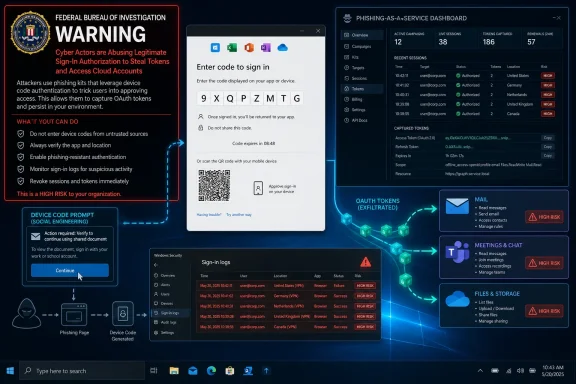
Task: Click the Phishing Page browser icon
Action: click(x=74, y=315)
